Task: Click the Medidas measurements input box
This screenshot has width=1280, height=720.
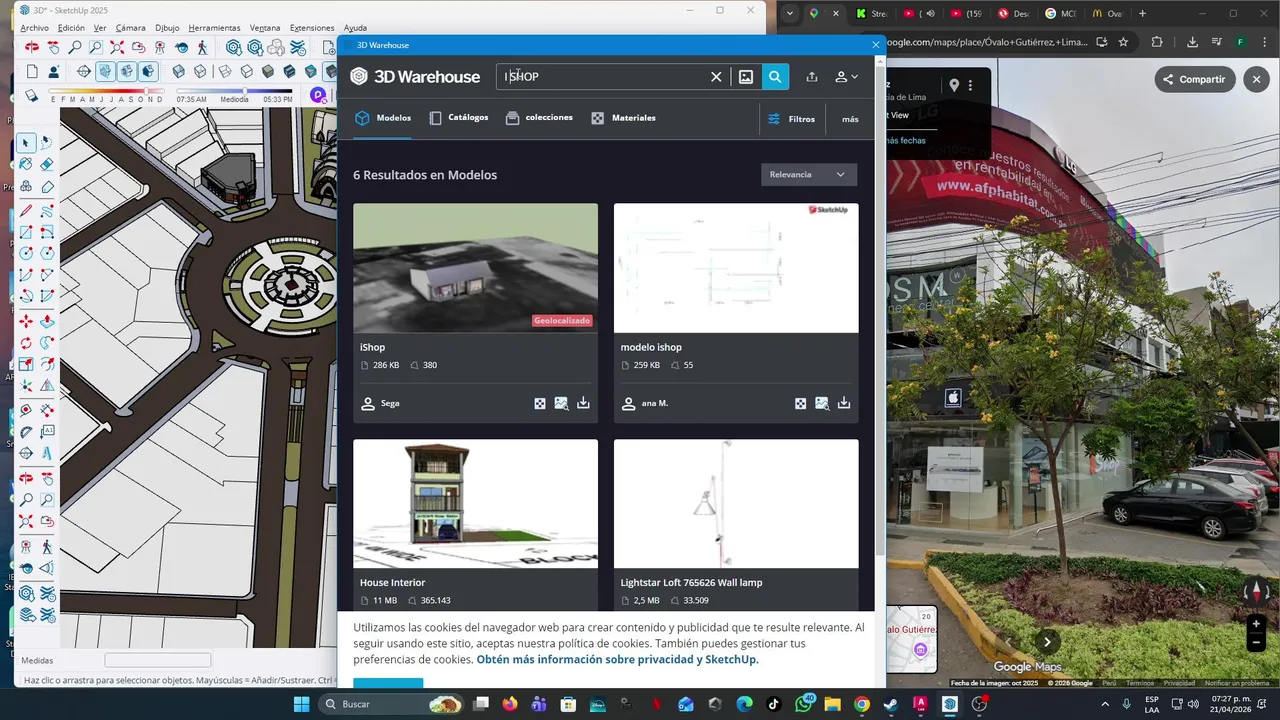Action: tap(158, 660)
